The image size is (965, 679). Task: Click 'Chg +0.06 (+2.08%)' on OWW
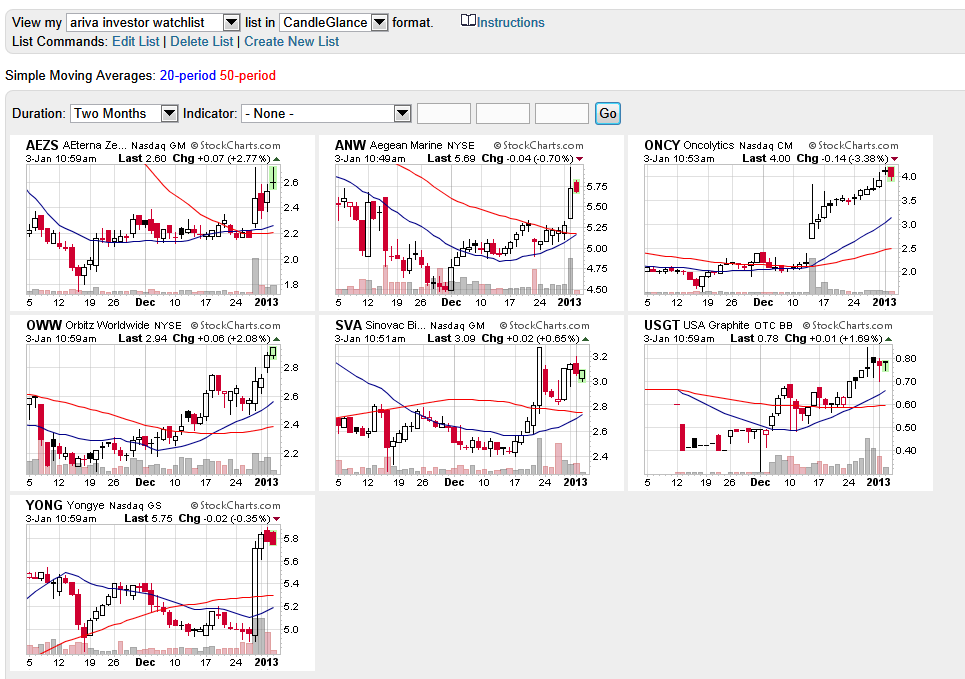click(x=222, y=339)
